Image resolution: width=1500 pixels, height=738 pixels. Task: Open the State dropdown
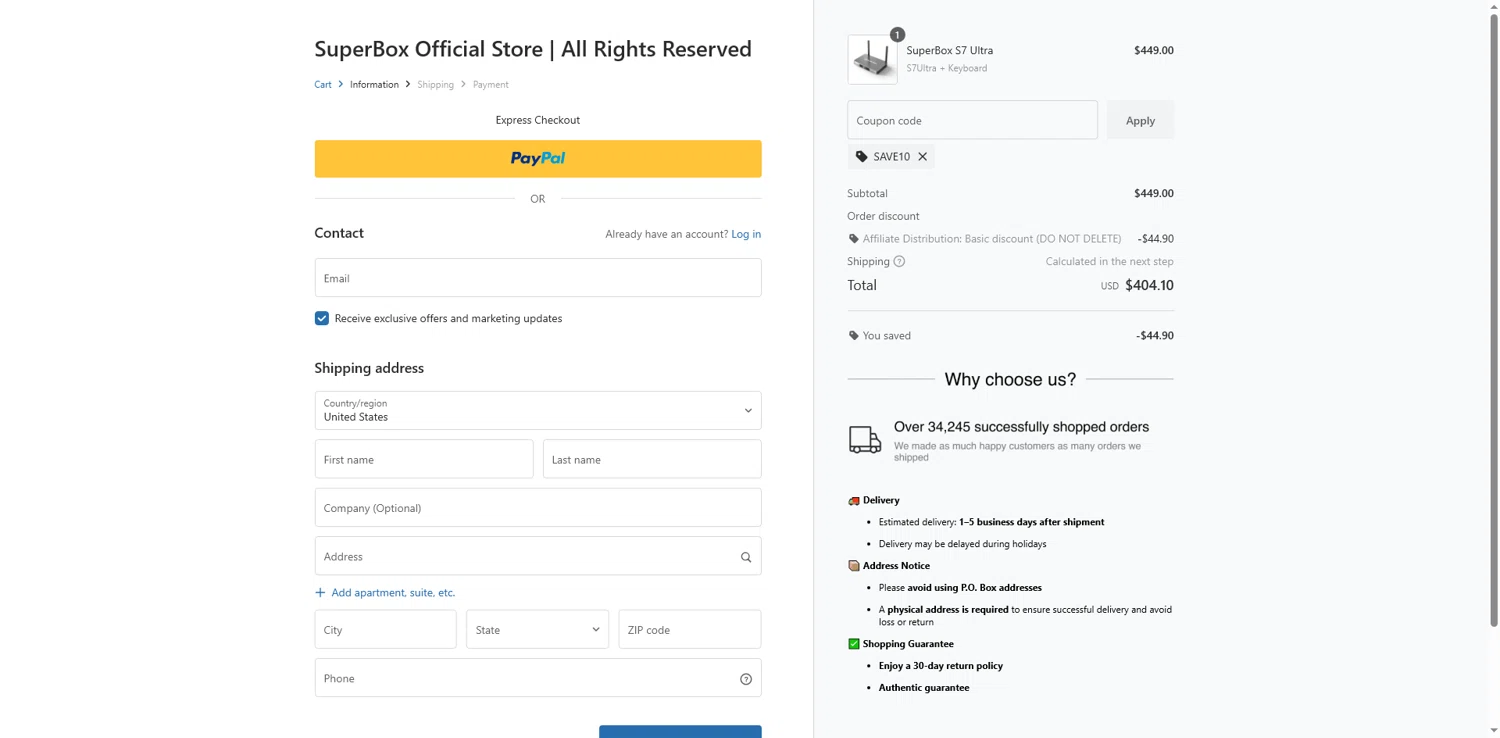point(538,630)
